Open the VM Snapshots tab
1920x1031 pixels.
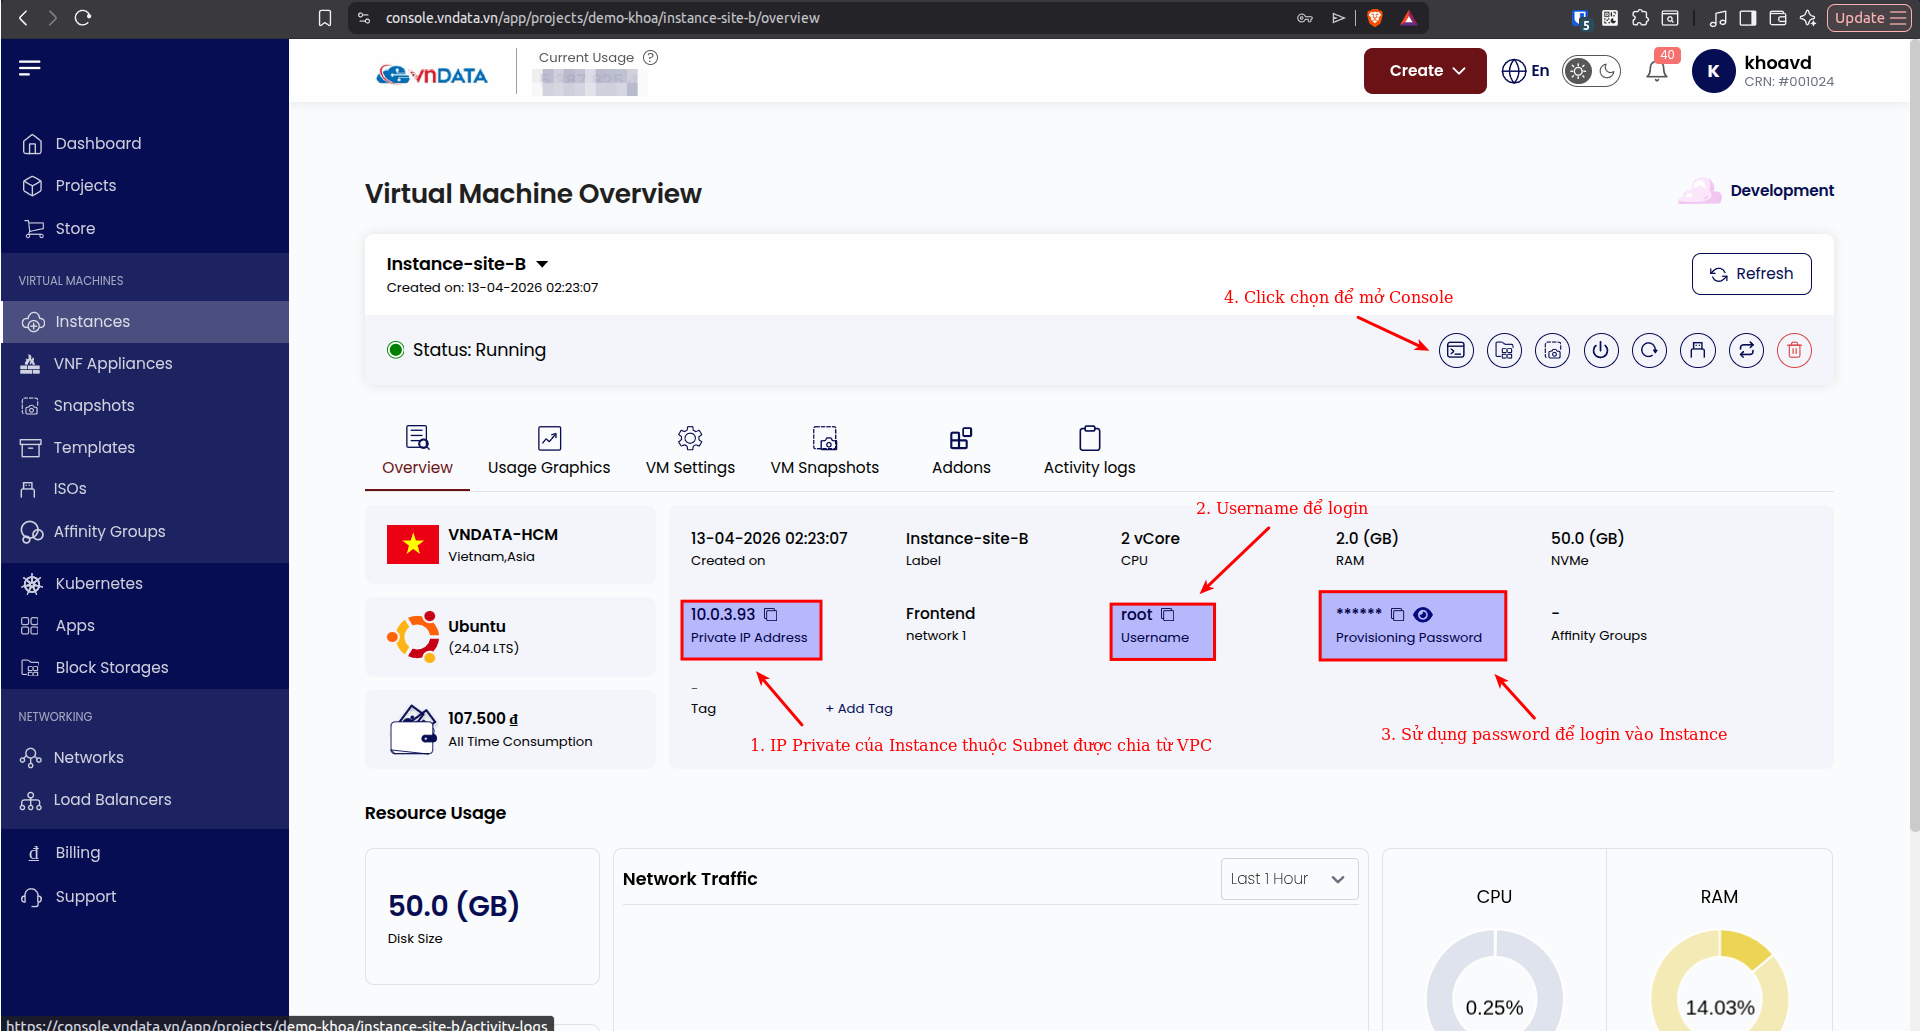[x=824, y=451]
